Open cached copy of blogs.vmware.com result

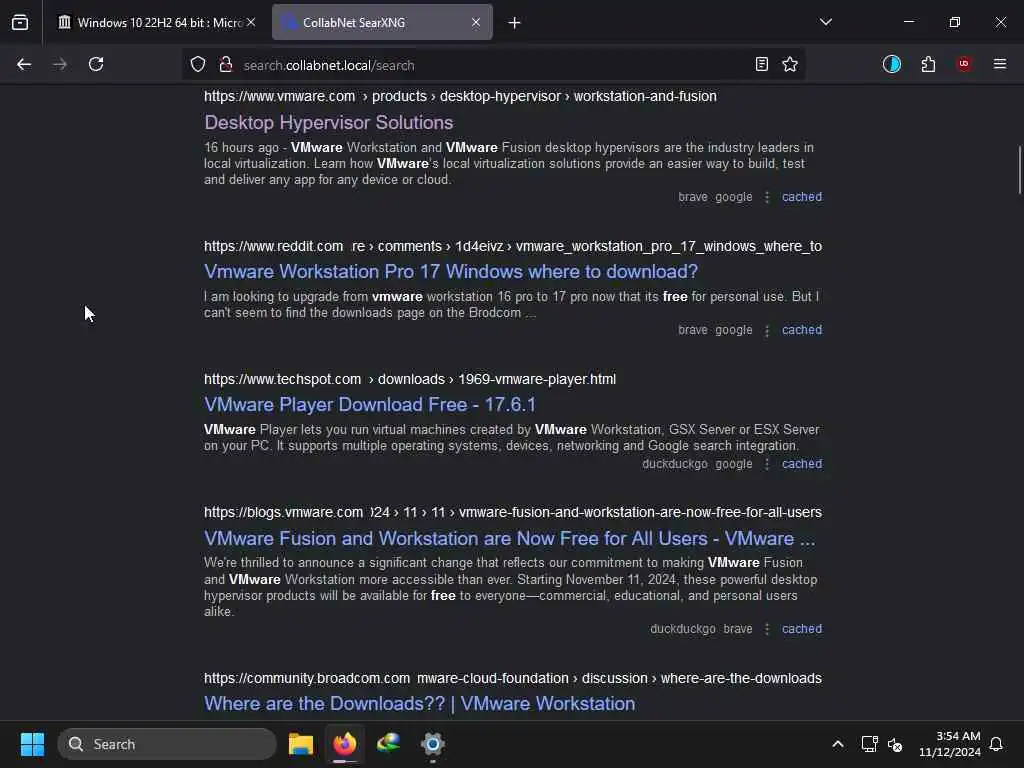click(802, 629)
